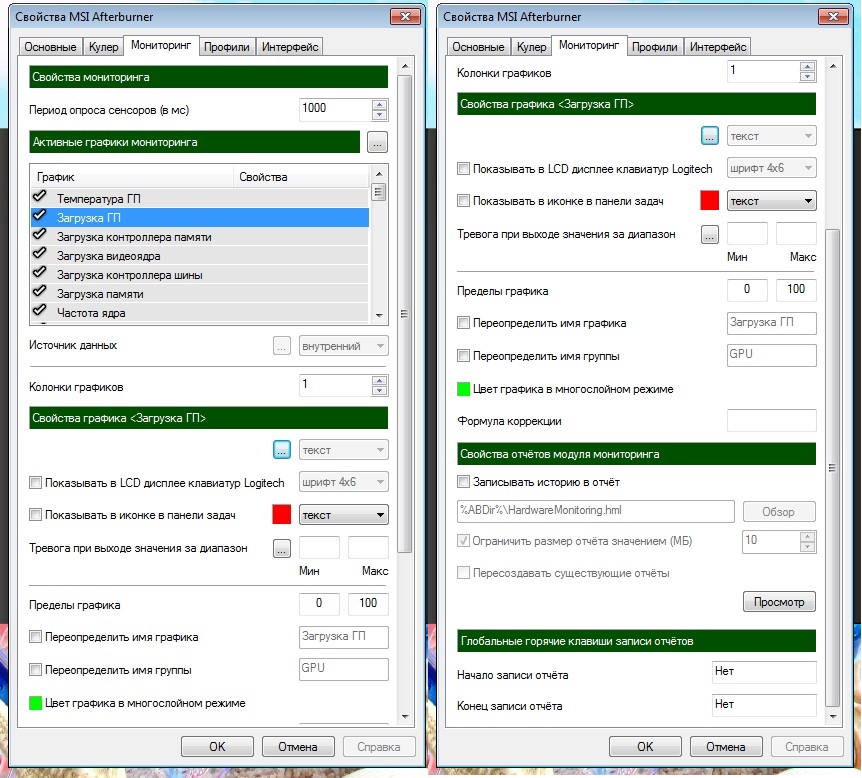The height and width of the screenshot is (778, 862).
Task: Click graph upper limit field 100 in right window
Action: tap(796, 290)
